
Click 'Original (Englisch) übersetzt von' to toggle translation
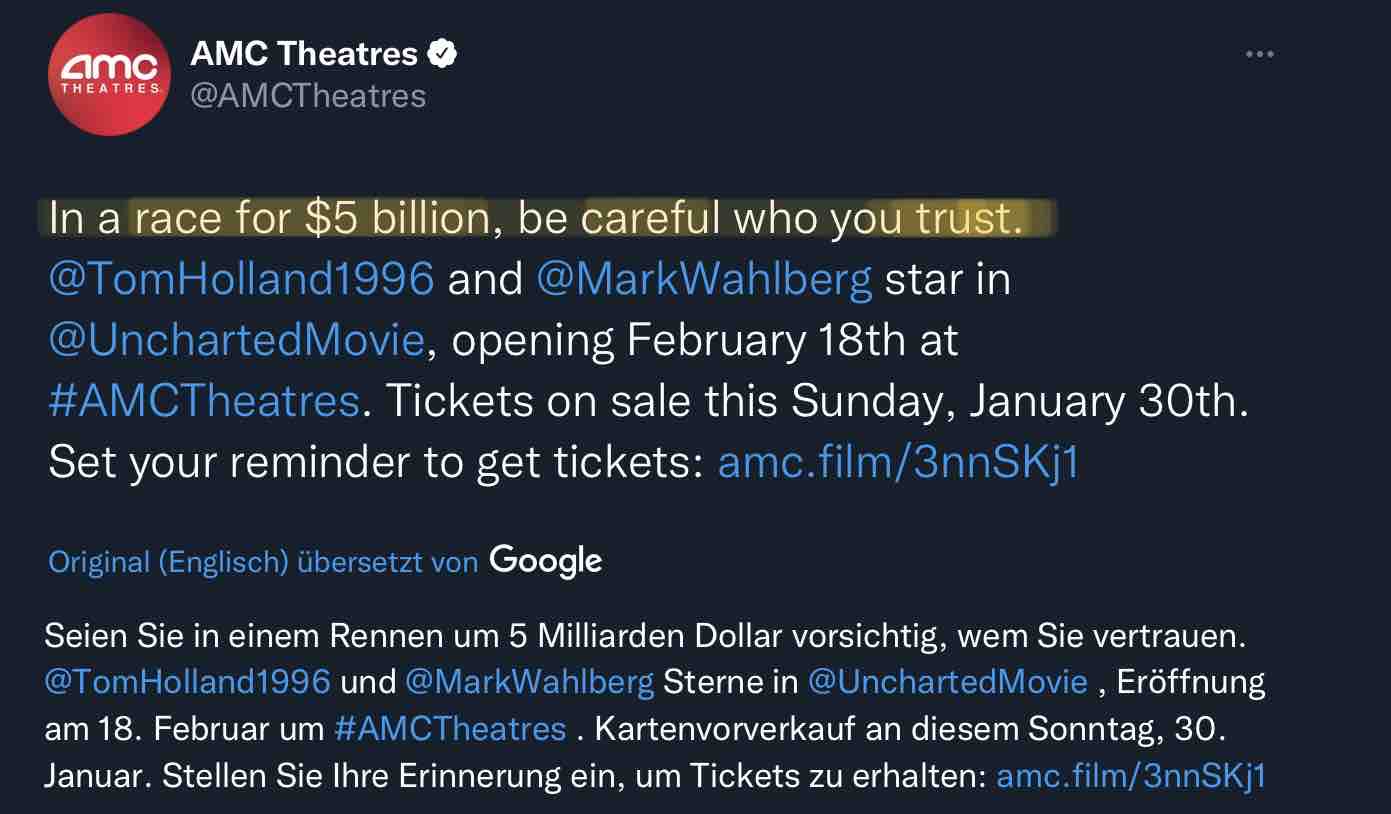tap(260, 561)
